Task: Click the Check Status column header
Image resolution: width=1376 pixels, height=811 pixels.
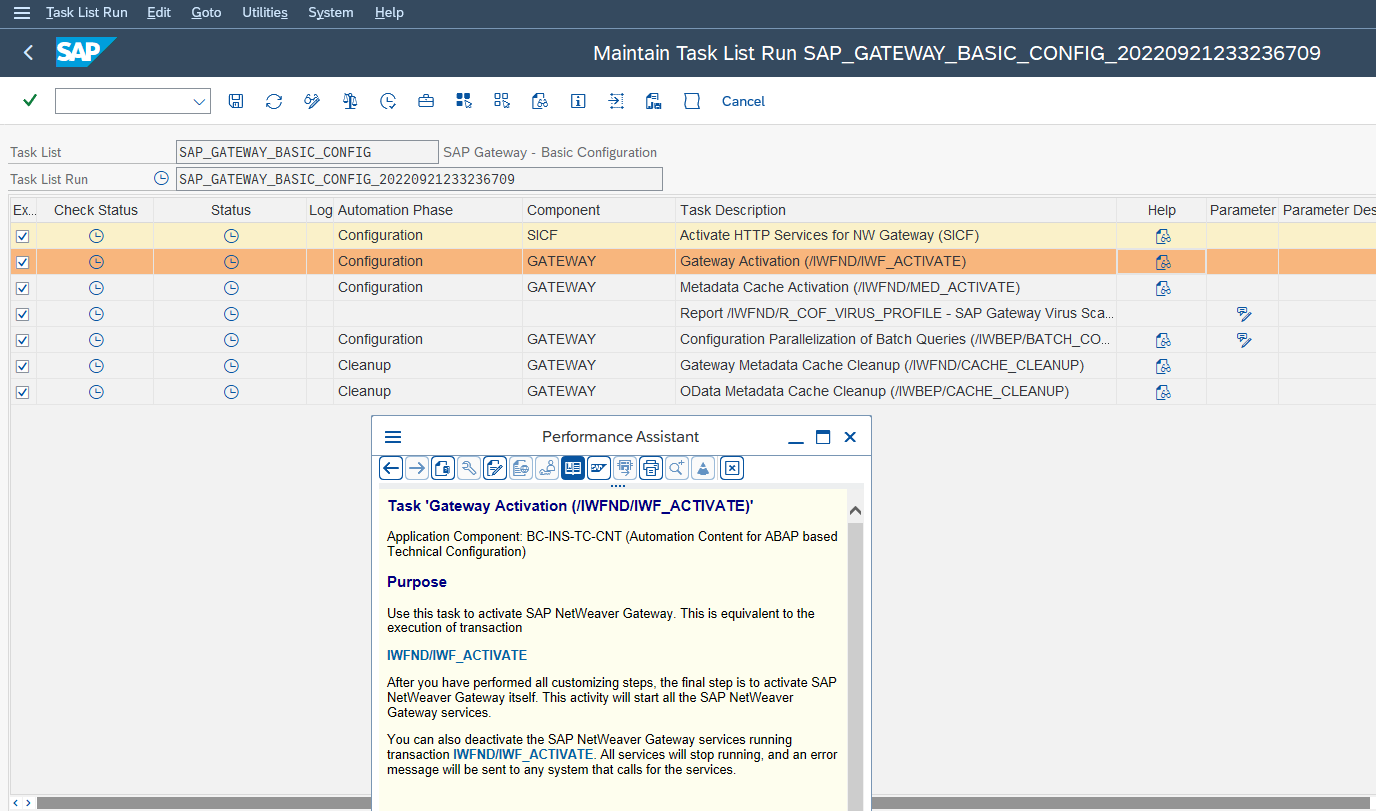Action: click(96, 210)
